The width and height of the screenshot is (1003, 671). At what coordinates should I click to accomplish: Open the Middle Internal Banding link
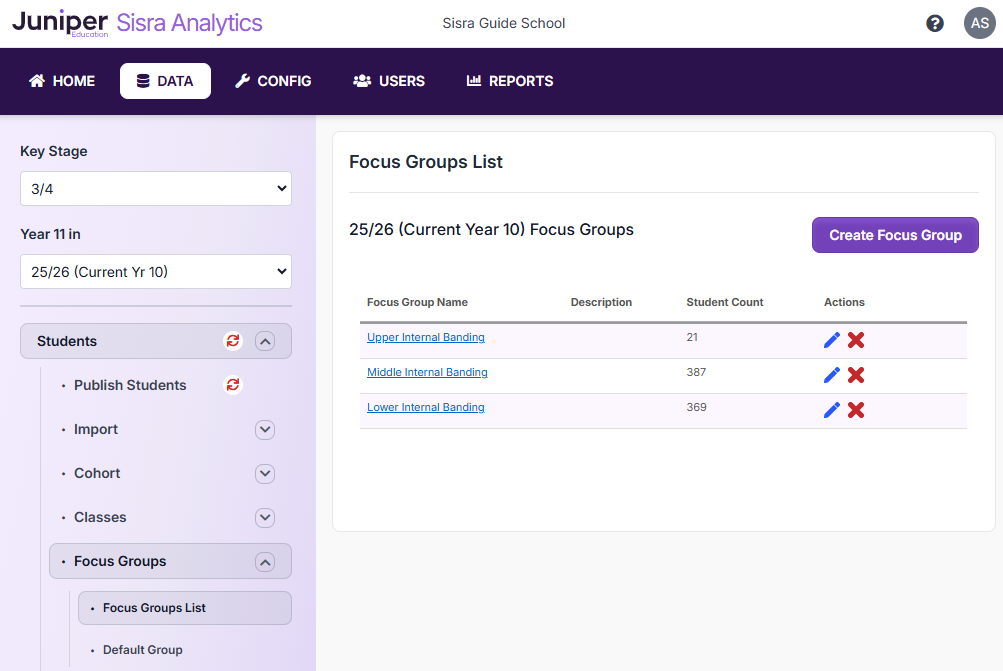pyautogui.click(x=427, y=372)
